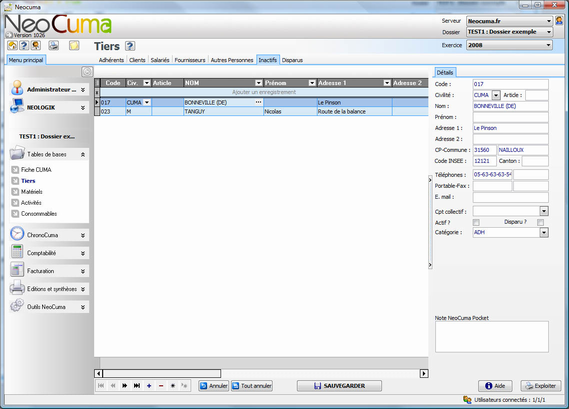The height and width of the screenshot is (409, 569).
Task: Switch to the Fournisseurs tab
Action: tap(190, 60)
